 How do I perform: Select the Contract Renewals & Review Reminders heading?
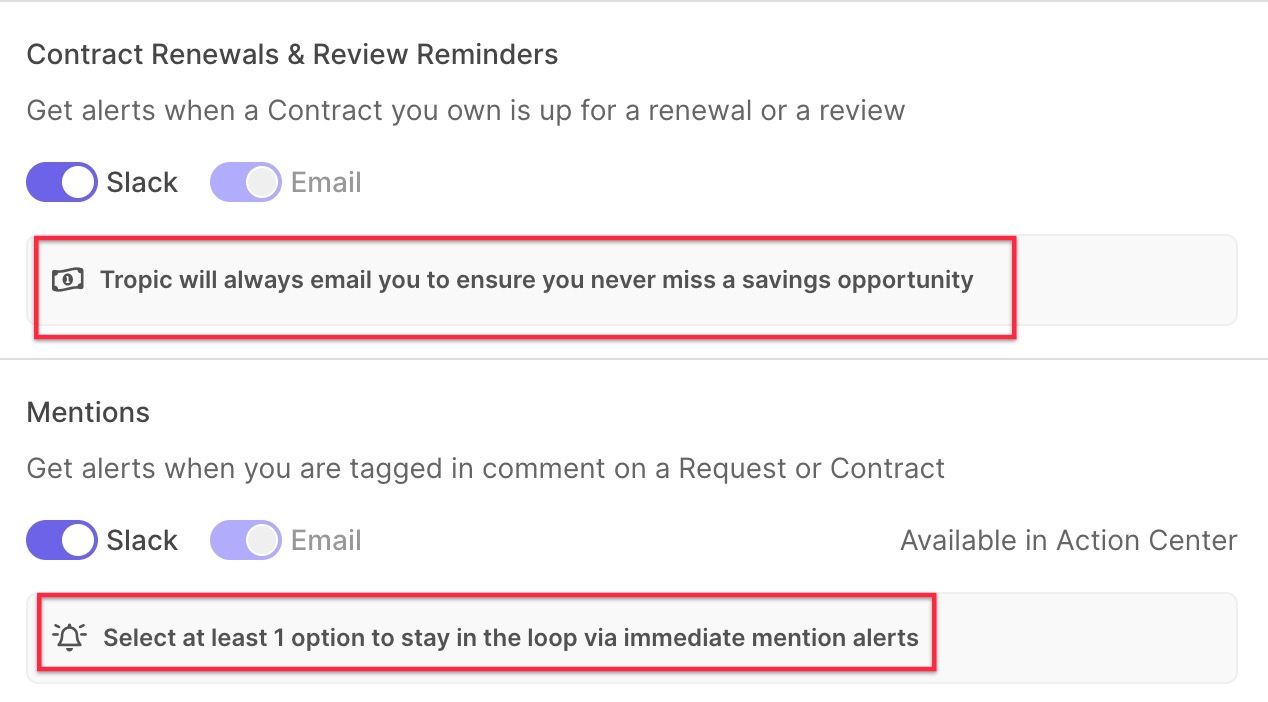[292, 54]
